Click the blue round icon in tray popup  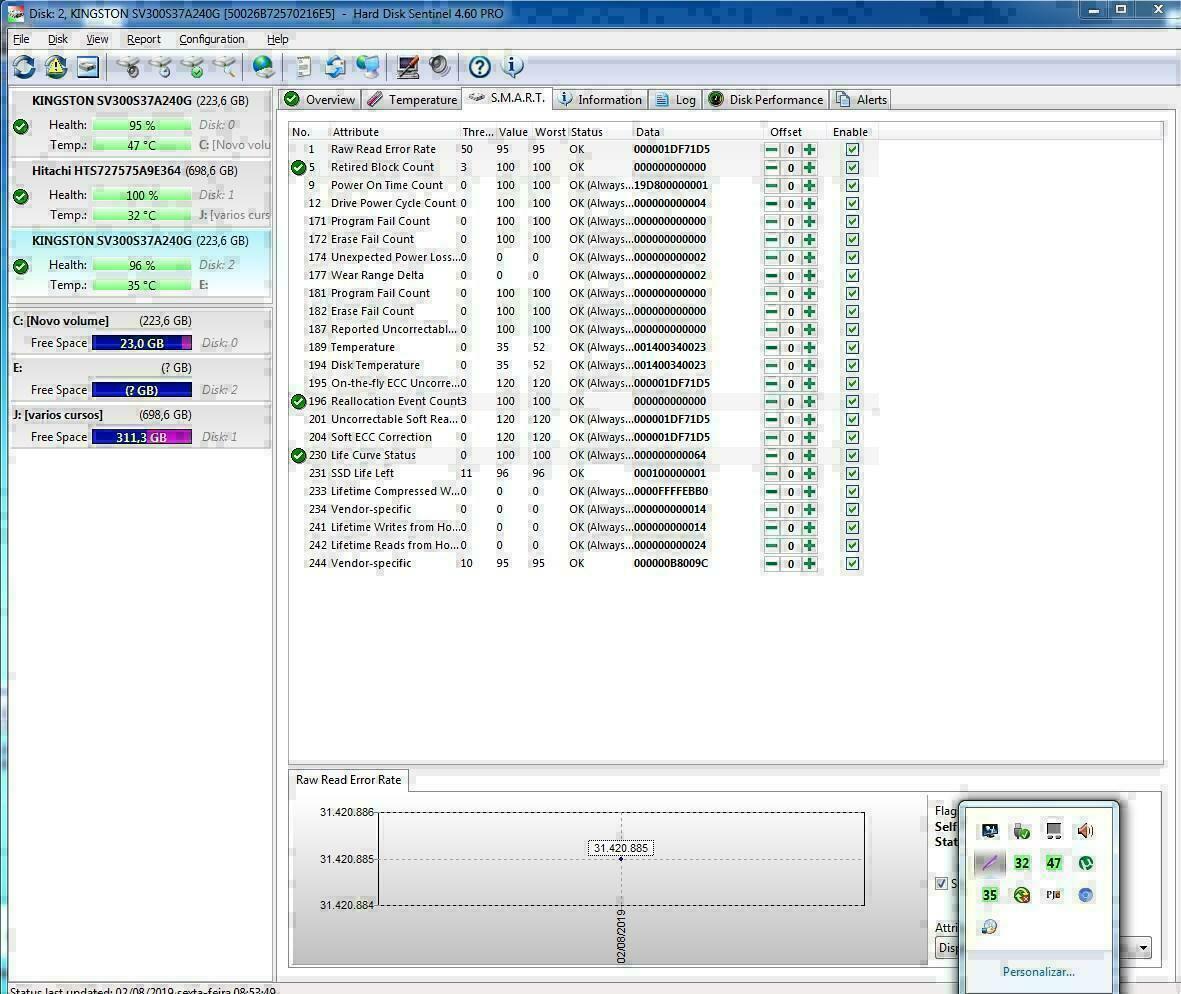click(1085, 895)
